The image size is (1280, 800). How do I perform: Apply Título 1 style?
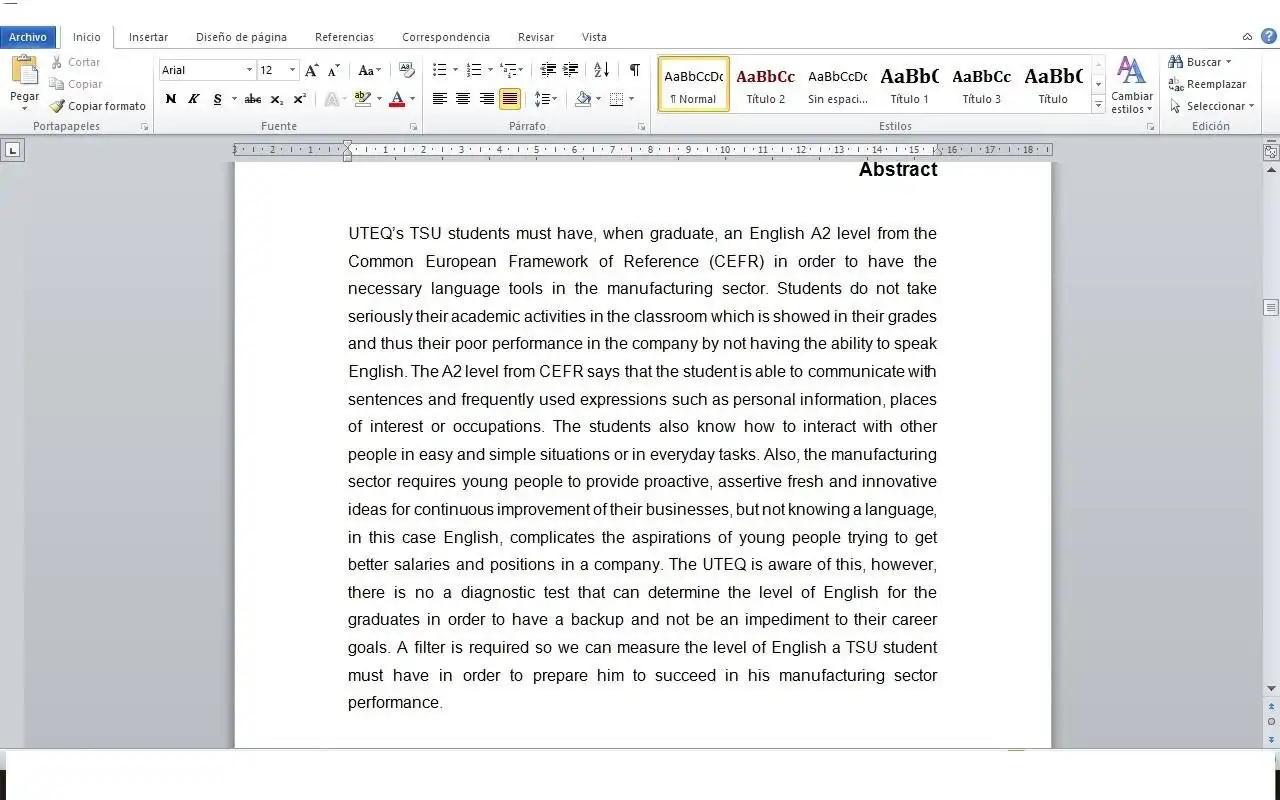coord(910,84)
